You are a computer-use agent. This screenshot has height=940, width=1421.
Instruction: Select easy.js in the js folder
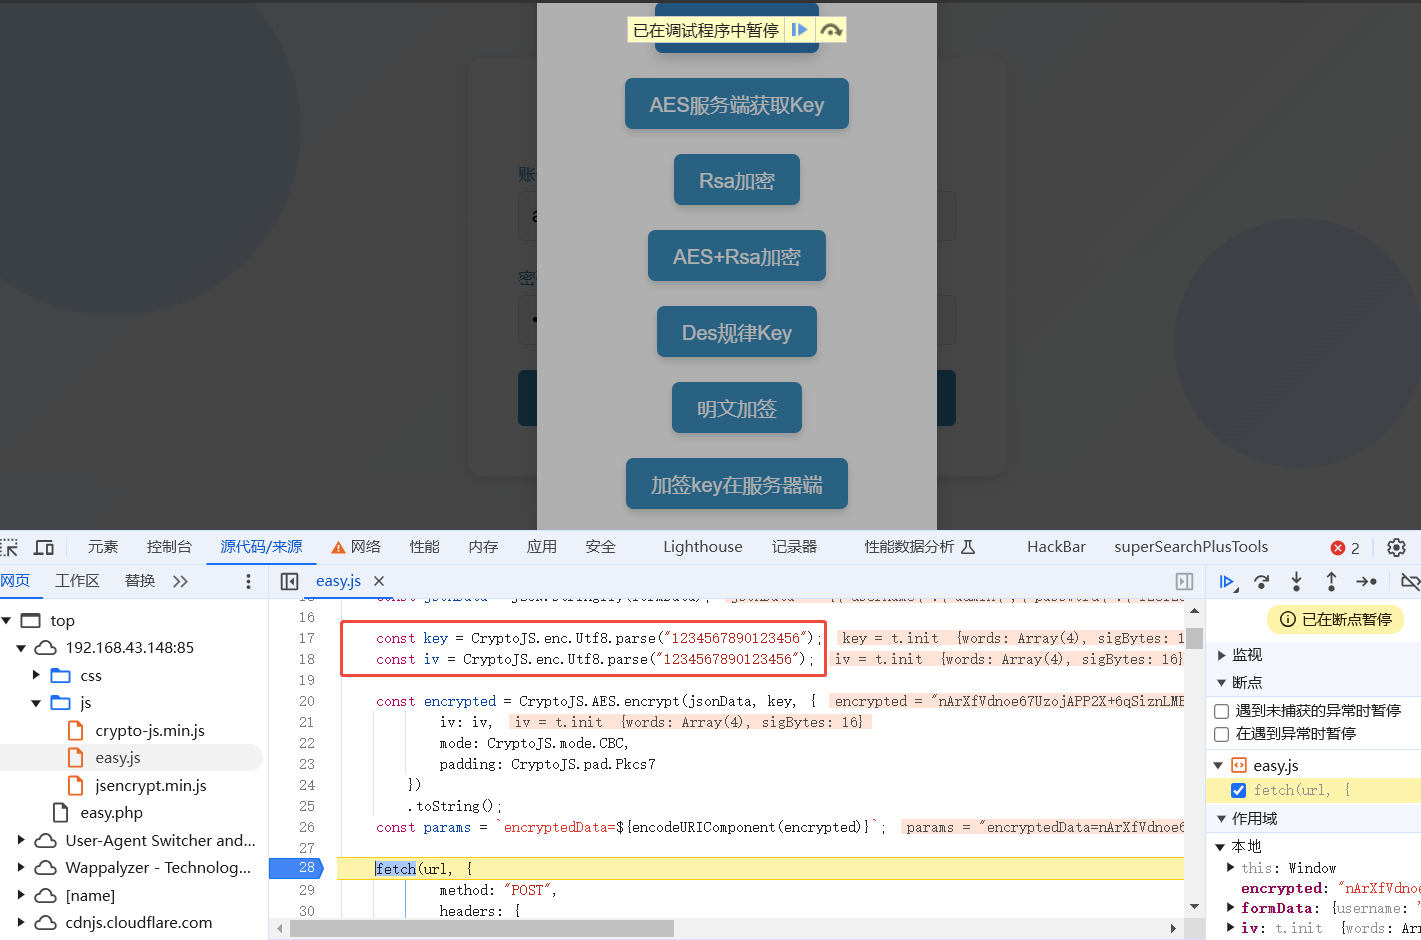pos(118,758)
